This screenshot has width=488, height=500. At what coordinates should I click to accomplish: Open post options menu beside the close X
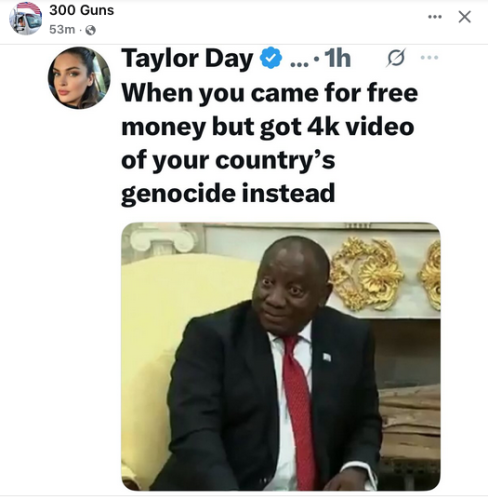tap(435, 17)
